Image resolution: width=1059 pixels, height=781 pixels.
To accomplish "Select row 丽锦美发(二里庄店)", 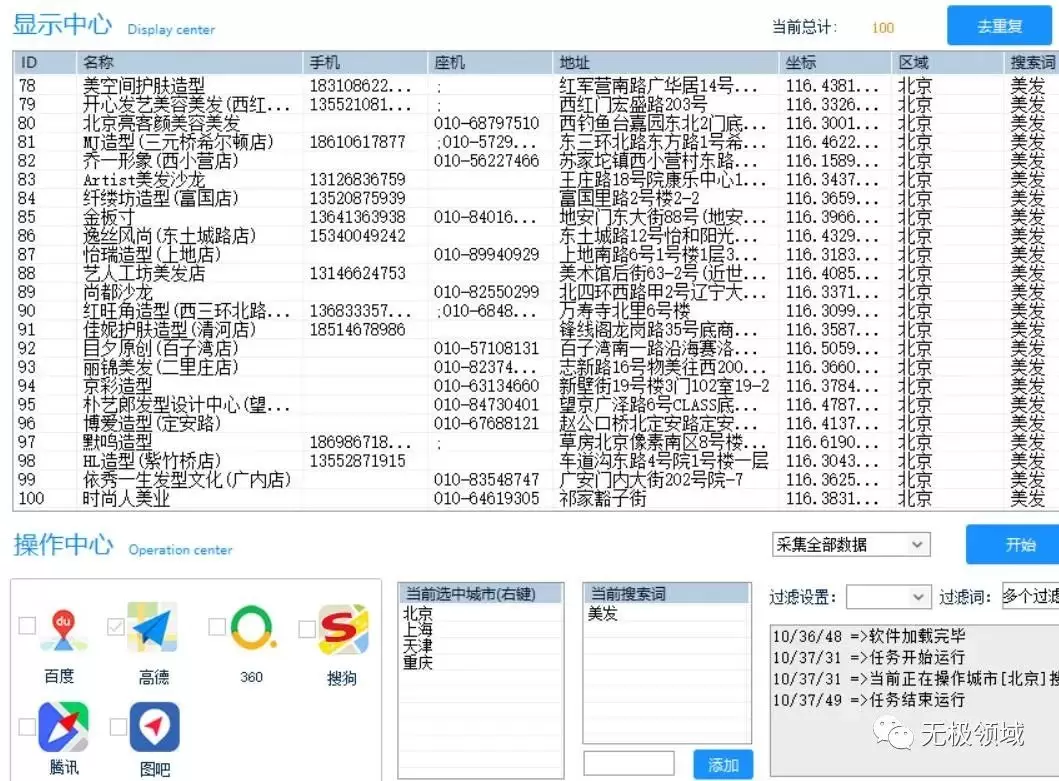I will (536, 368).
